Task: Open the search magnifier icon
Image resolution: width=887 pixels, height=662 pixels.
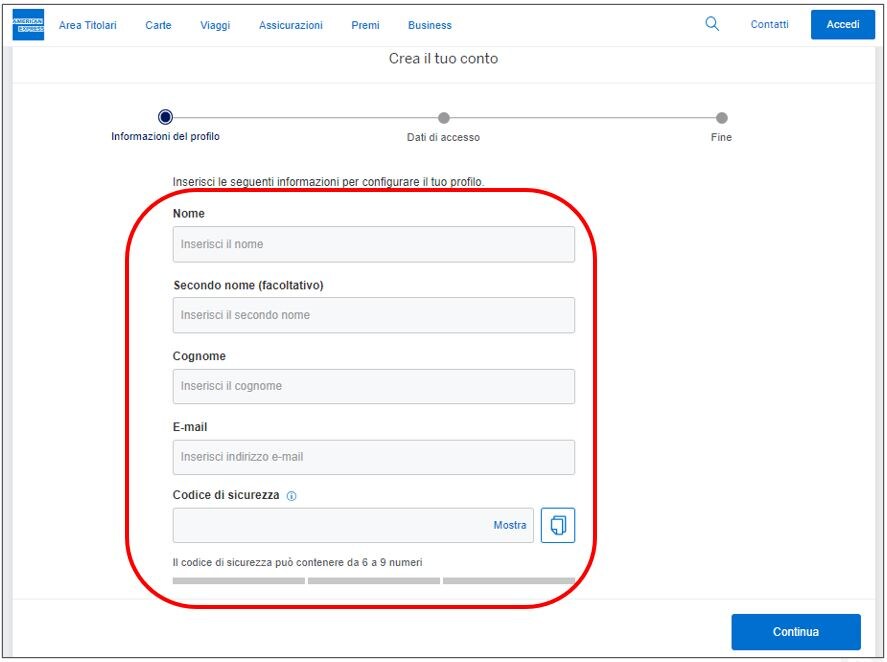Action: pos(712,24)
